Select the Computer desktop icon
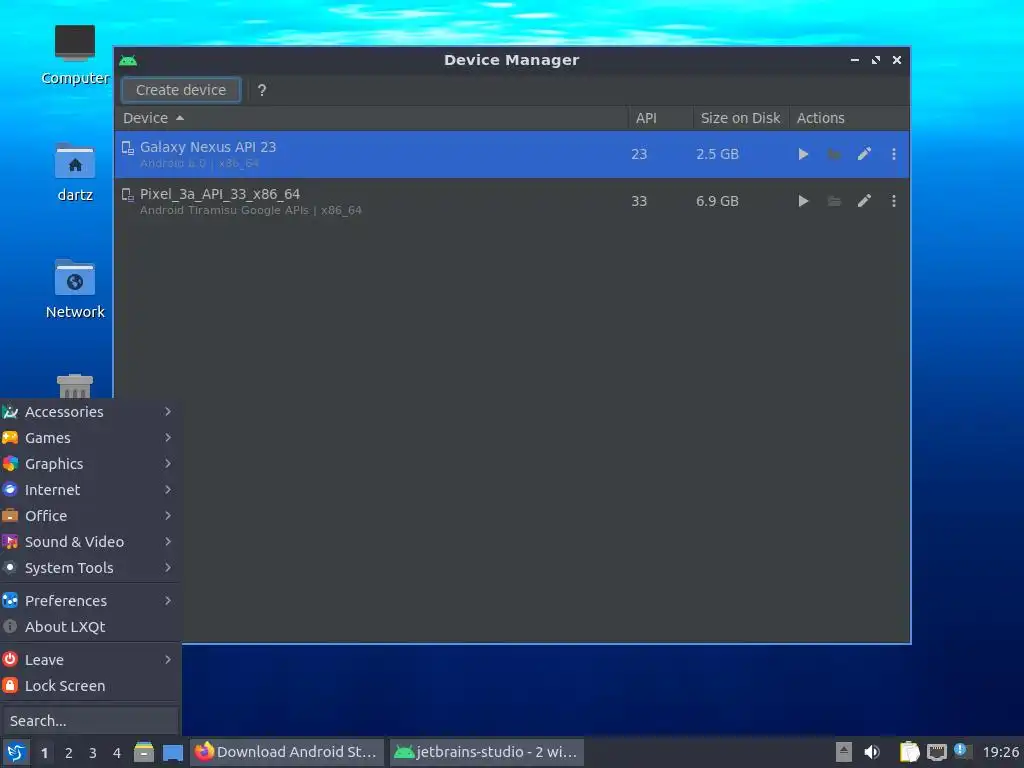 [74, 55]
